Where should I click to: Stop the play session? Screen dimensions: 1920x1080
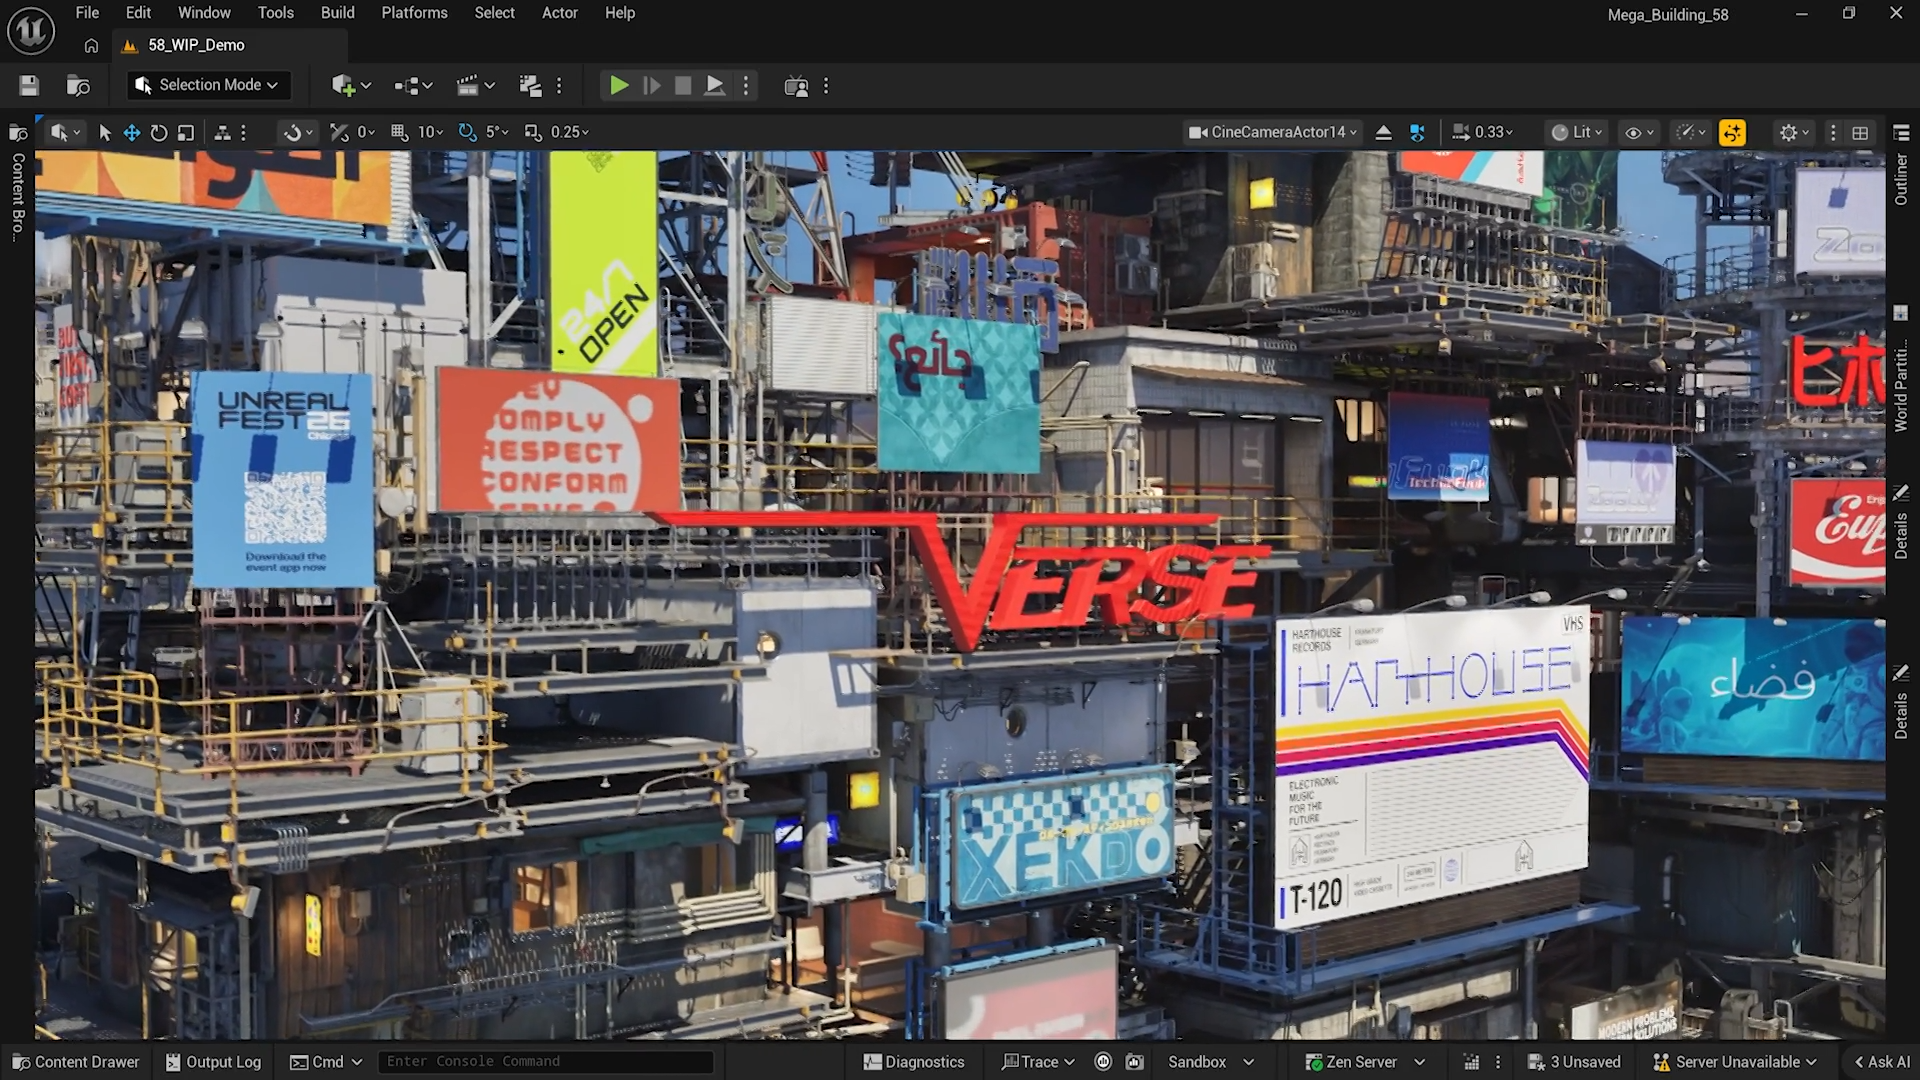(x=683, y=86)
